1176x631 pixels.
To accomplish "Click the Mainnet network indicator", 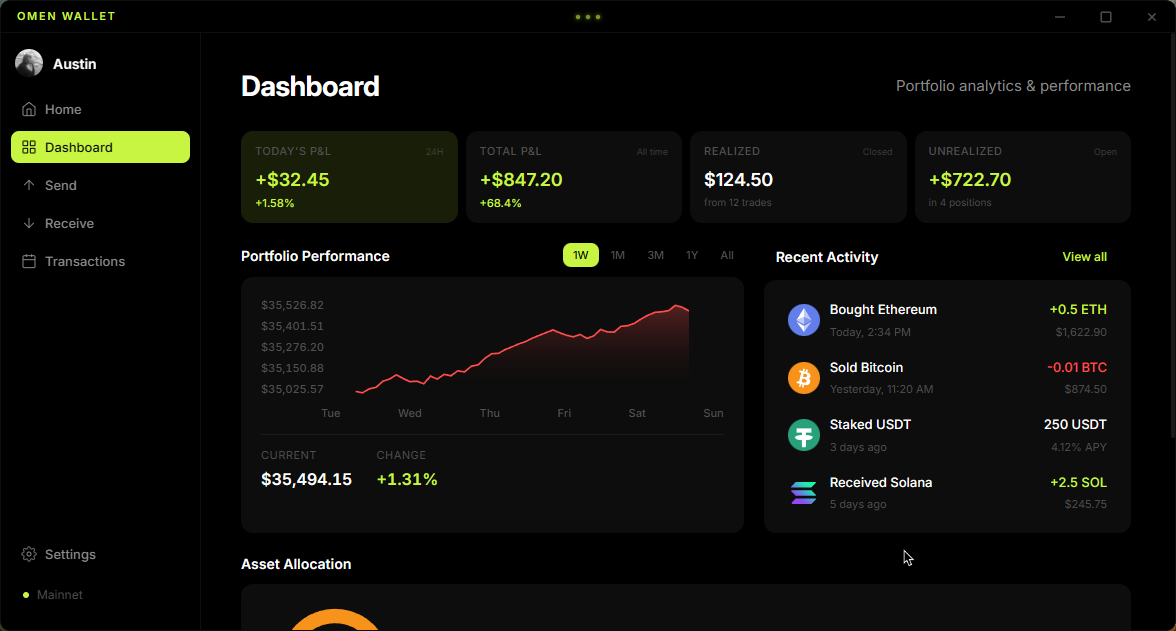I will point(59,595).
